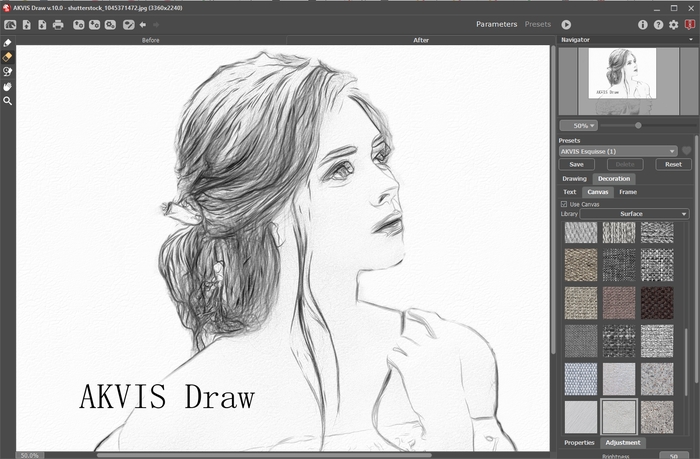The image size is (700, 459).
Task: Open the Drawing tab
Action: tap(574, 179)
